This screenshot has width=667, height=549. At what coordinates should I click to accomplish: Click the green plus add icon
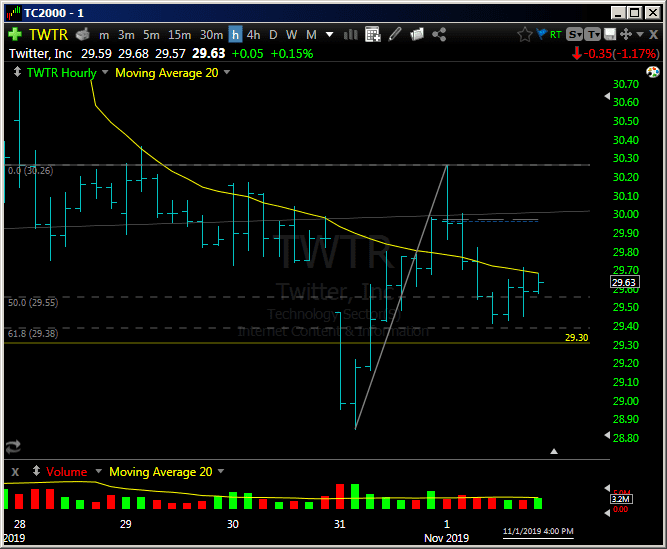(15, 34)
